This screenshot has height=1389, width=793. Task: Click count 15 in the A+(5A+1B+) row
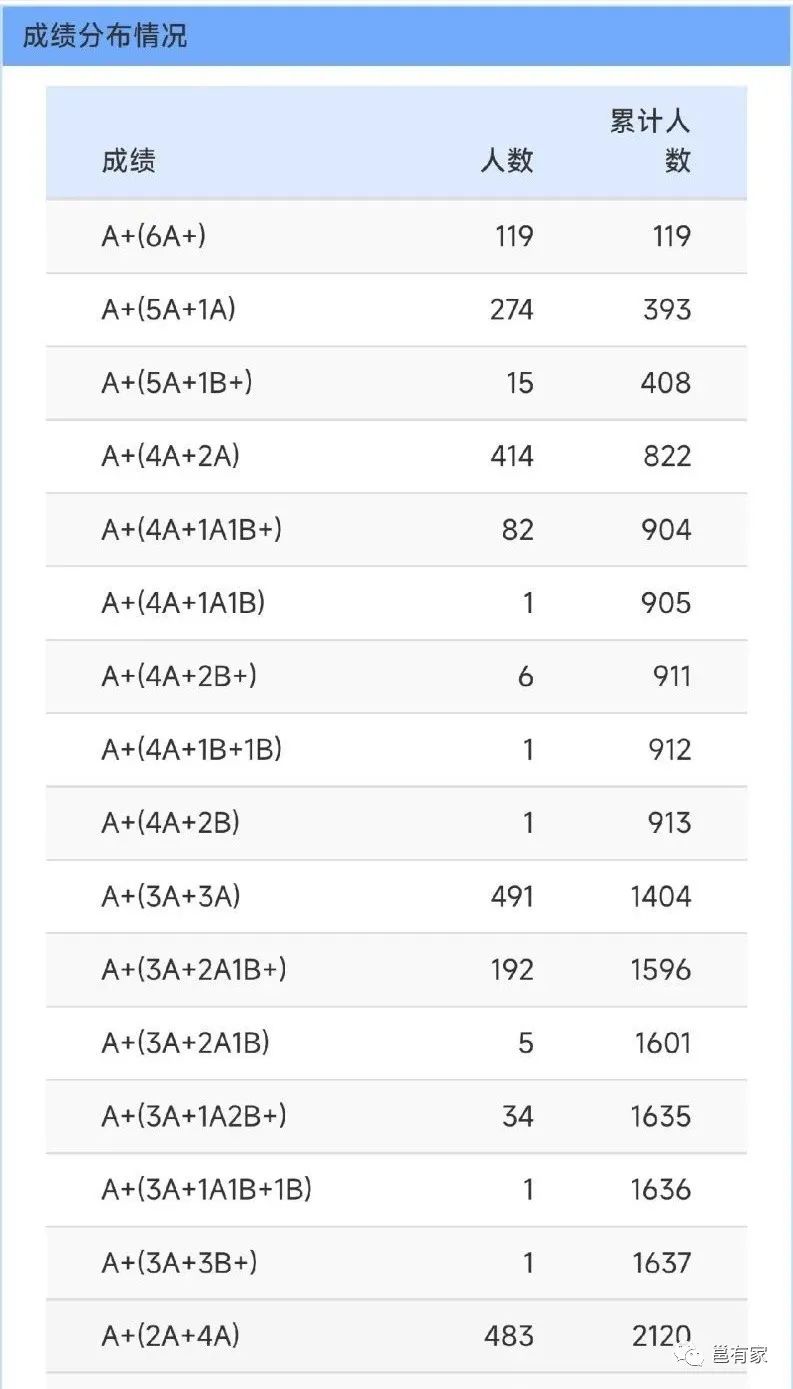[x=519, y=383]
